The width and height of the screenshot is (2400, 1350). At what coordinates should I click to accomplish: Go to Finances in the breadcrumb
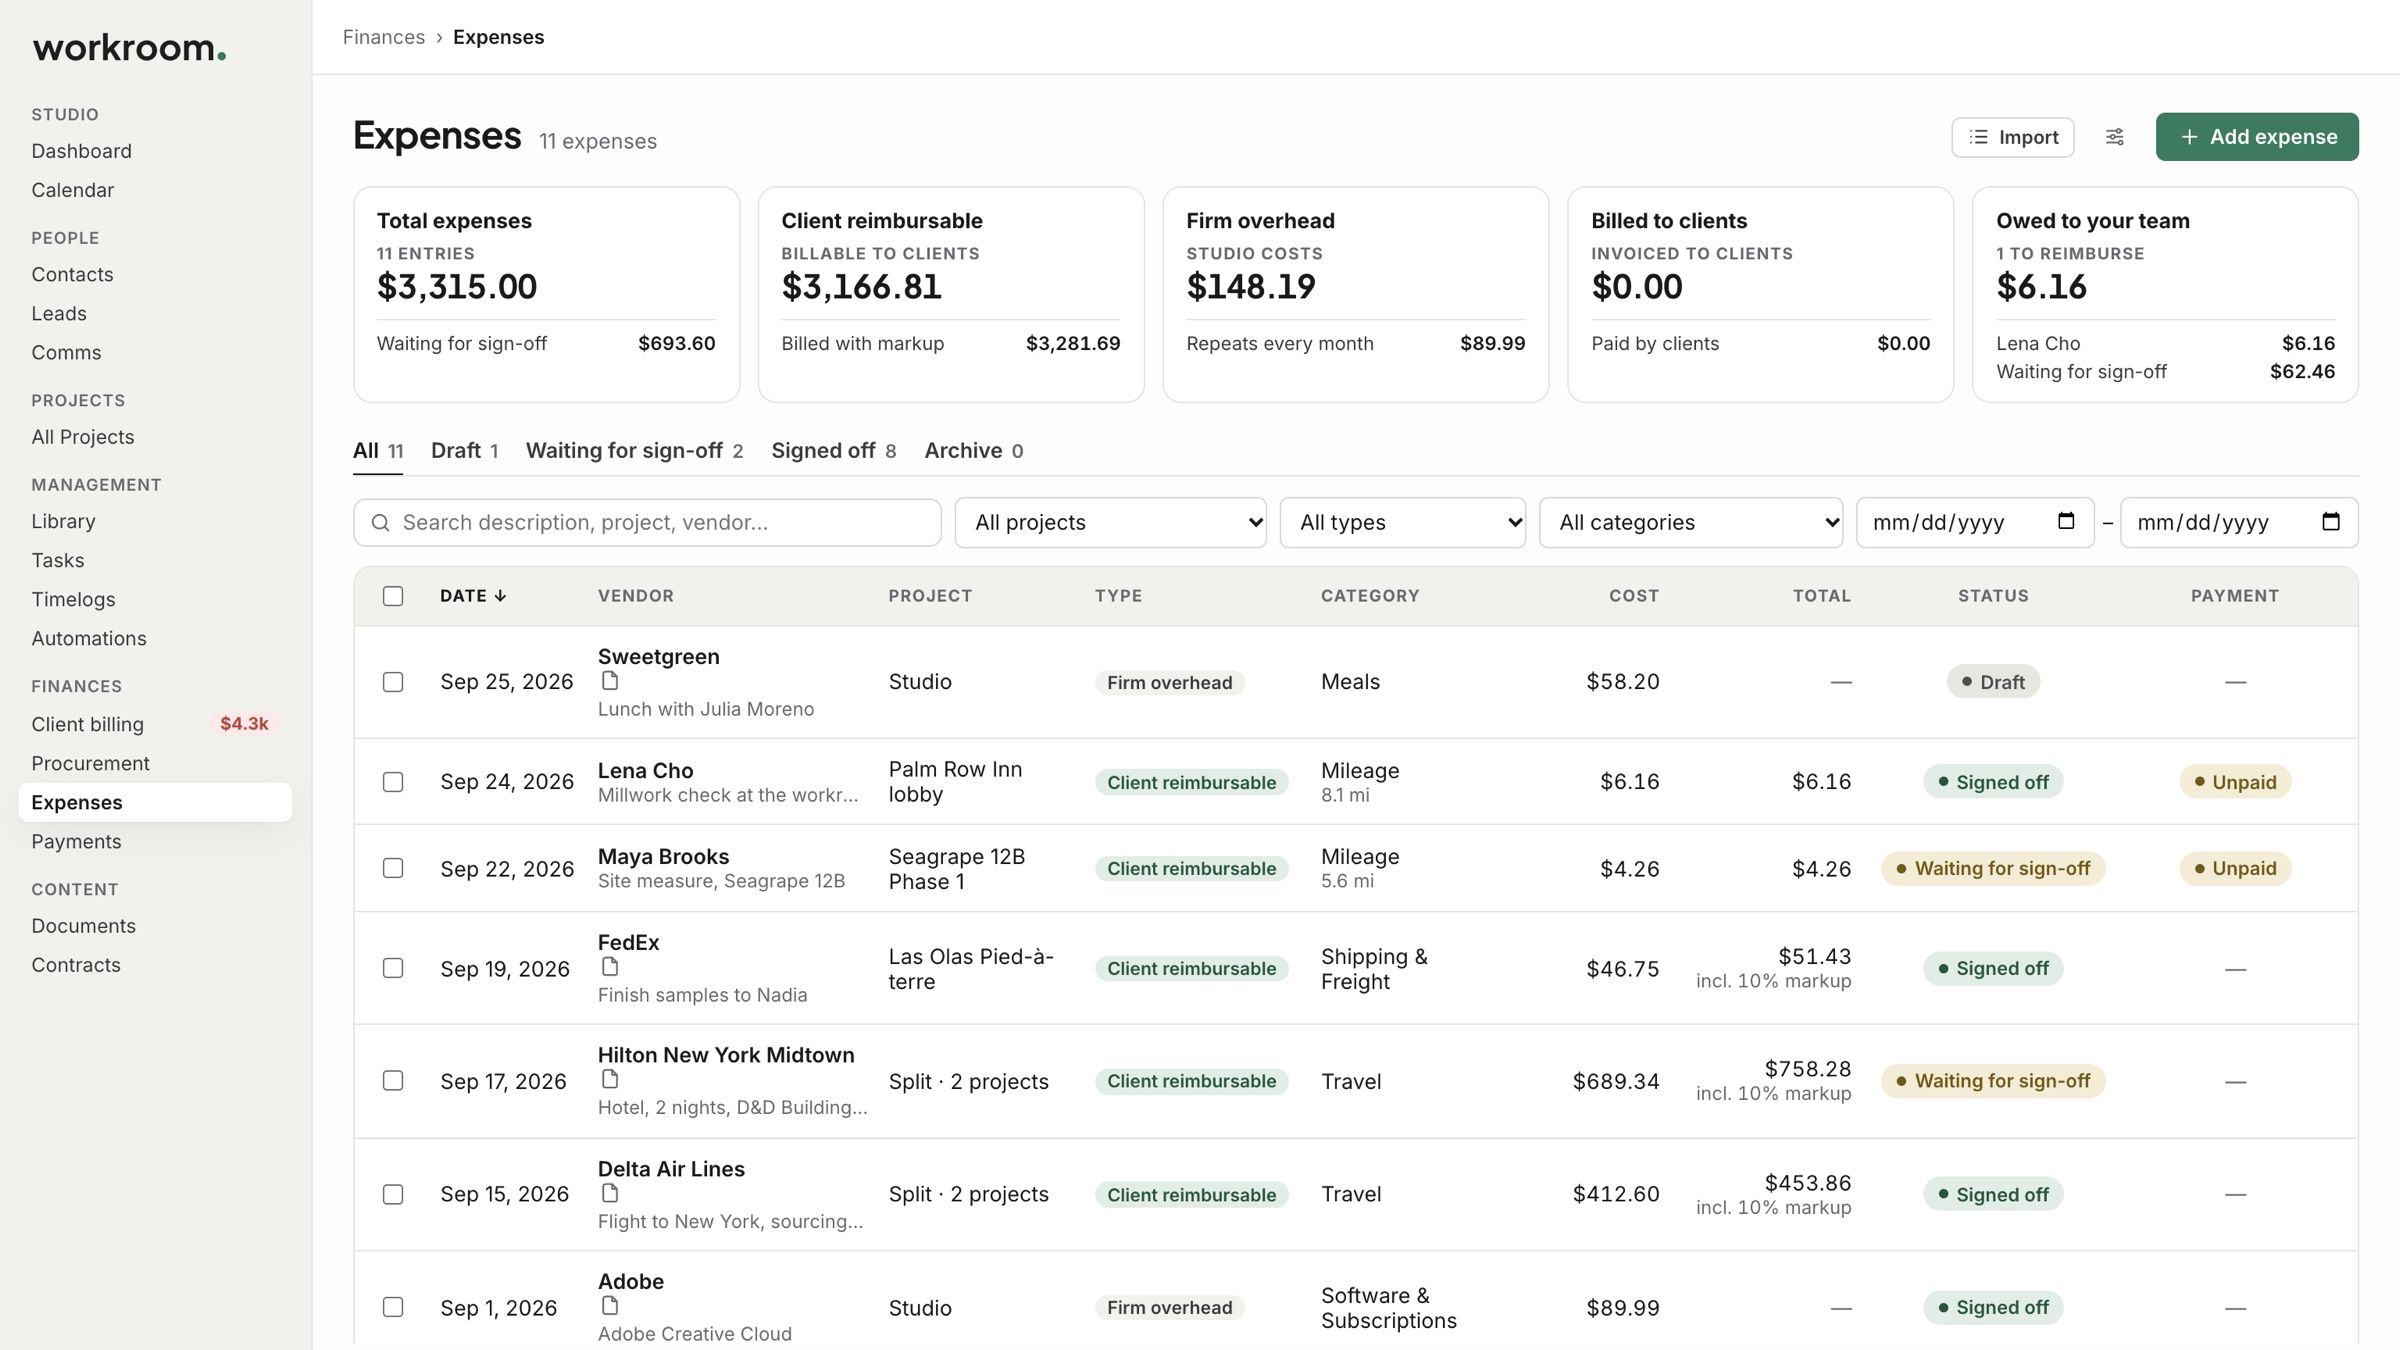384,37
